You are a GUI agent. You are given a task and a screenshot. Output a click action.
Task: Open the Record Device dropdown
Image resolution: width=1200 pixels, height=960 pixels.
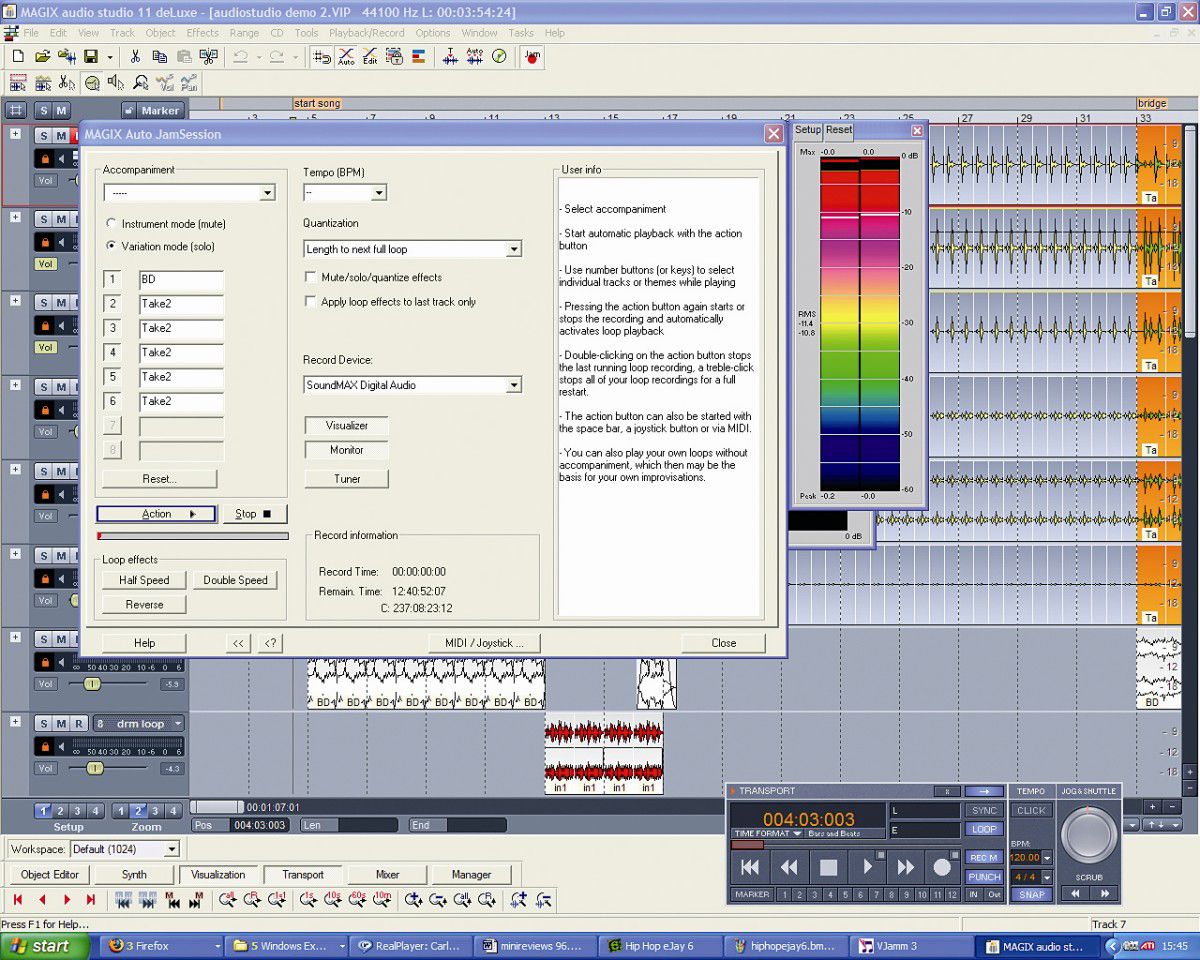coord(513,385)
